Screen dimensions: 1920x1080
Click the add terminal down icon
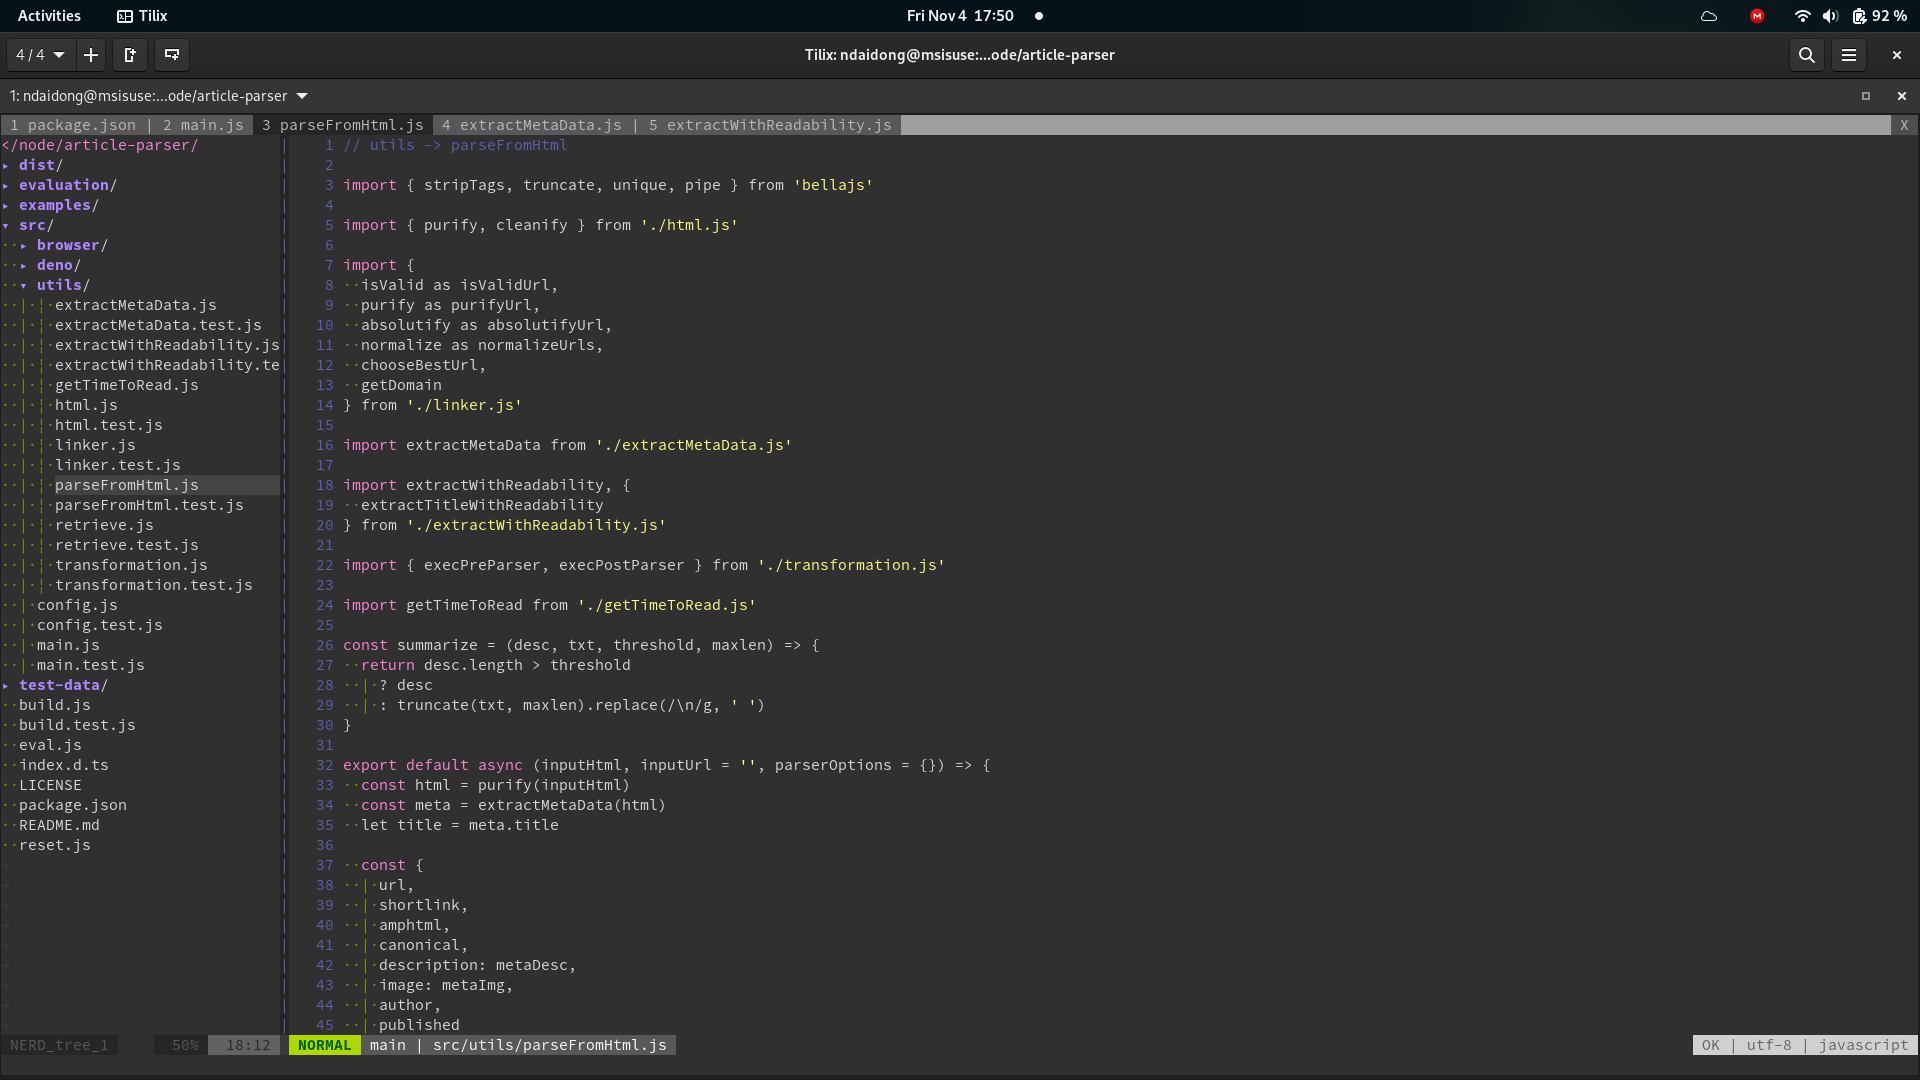[x=172, y=55]
